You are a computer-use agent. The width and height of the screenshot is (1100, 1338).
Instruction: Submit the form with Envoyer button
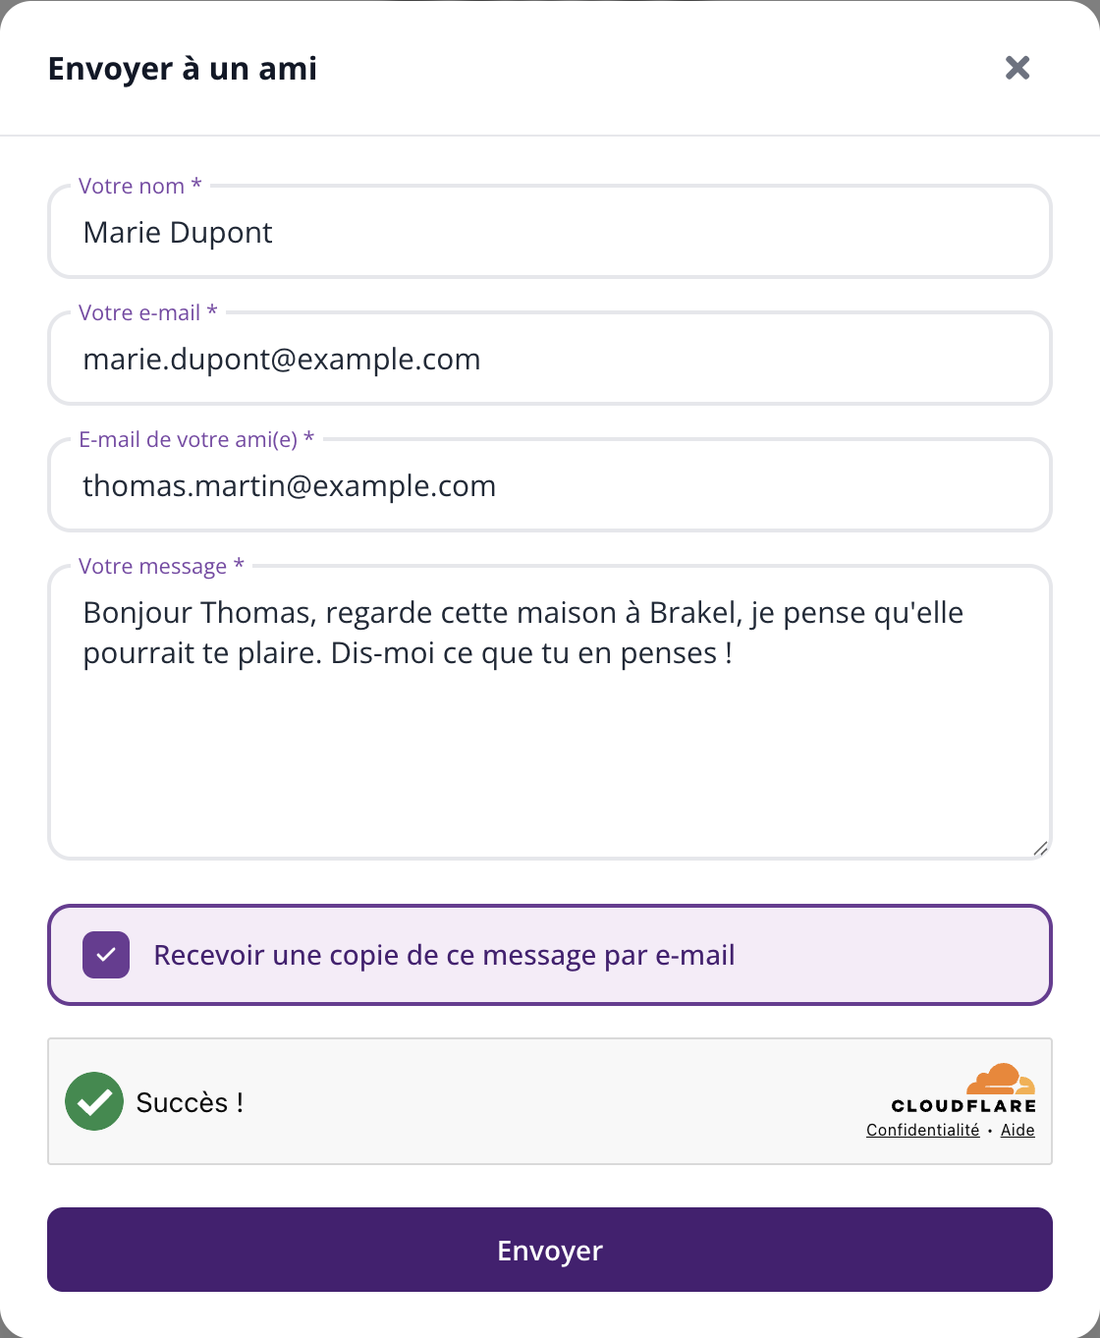[550, 1250]
